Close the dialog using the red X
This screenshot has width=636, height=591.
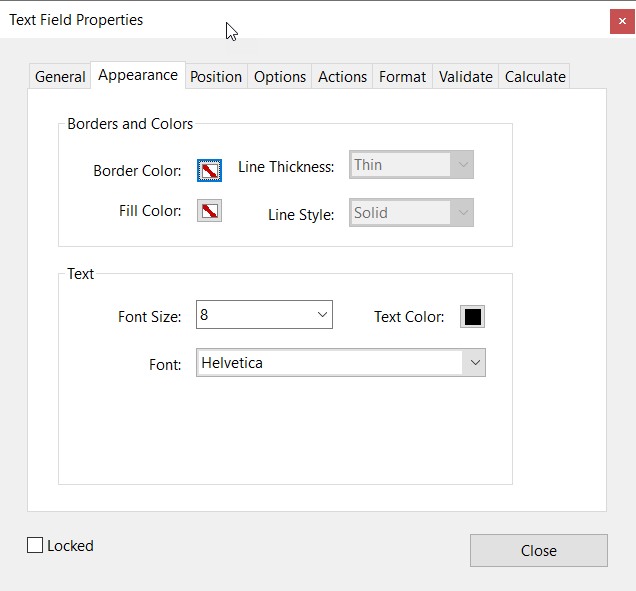pos(622,20)
